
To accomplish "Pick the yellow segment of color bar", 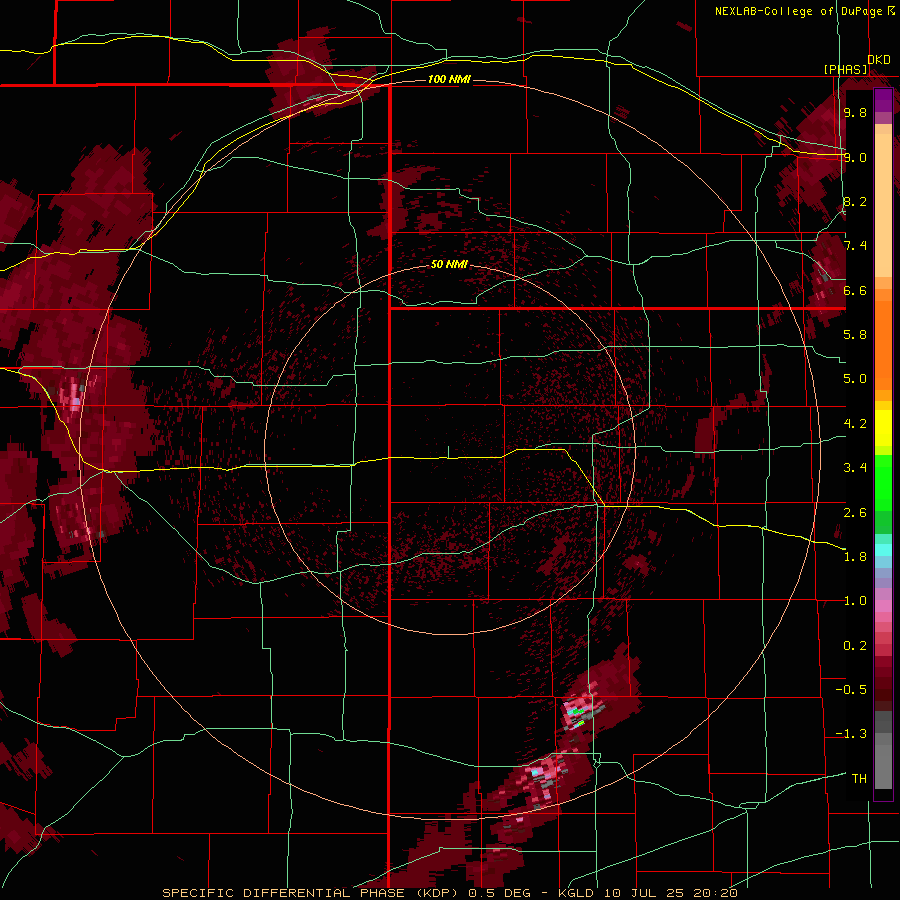I will [x=883, y=428].
